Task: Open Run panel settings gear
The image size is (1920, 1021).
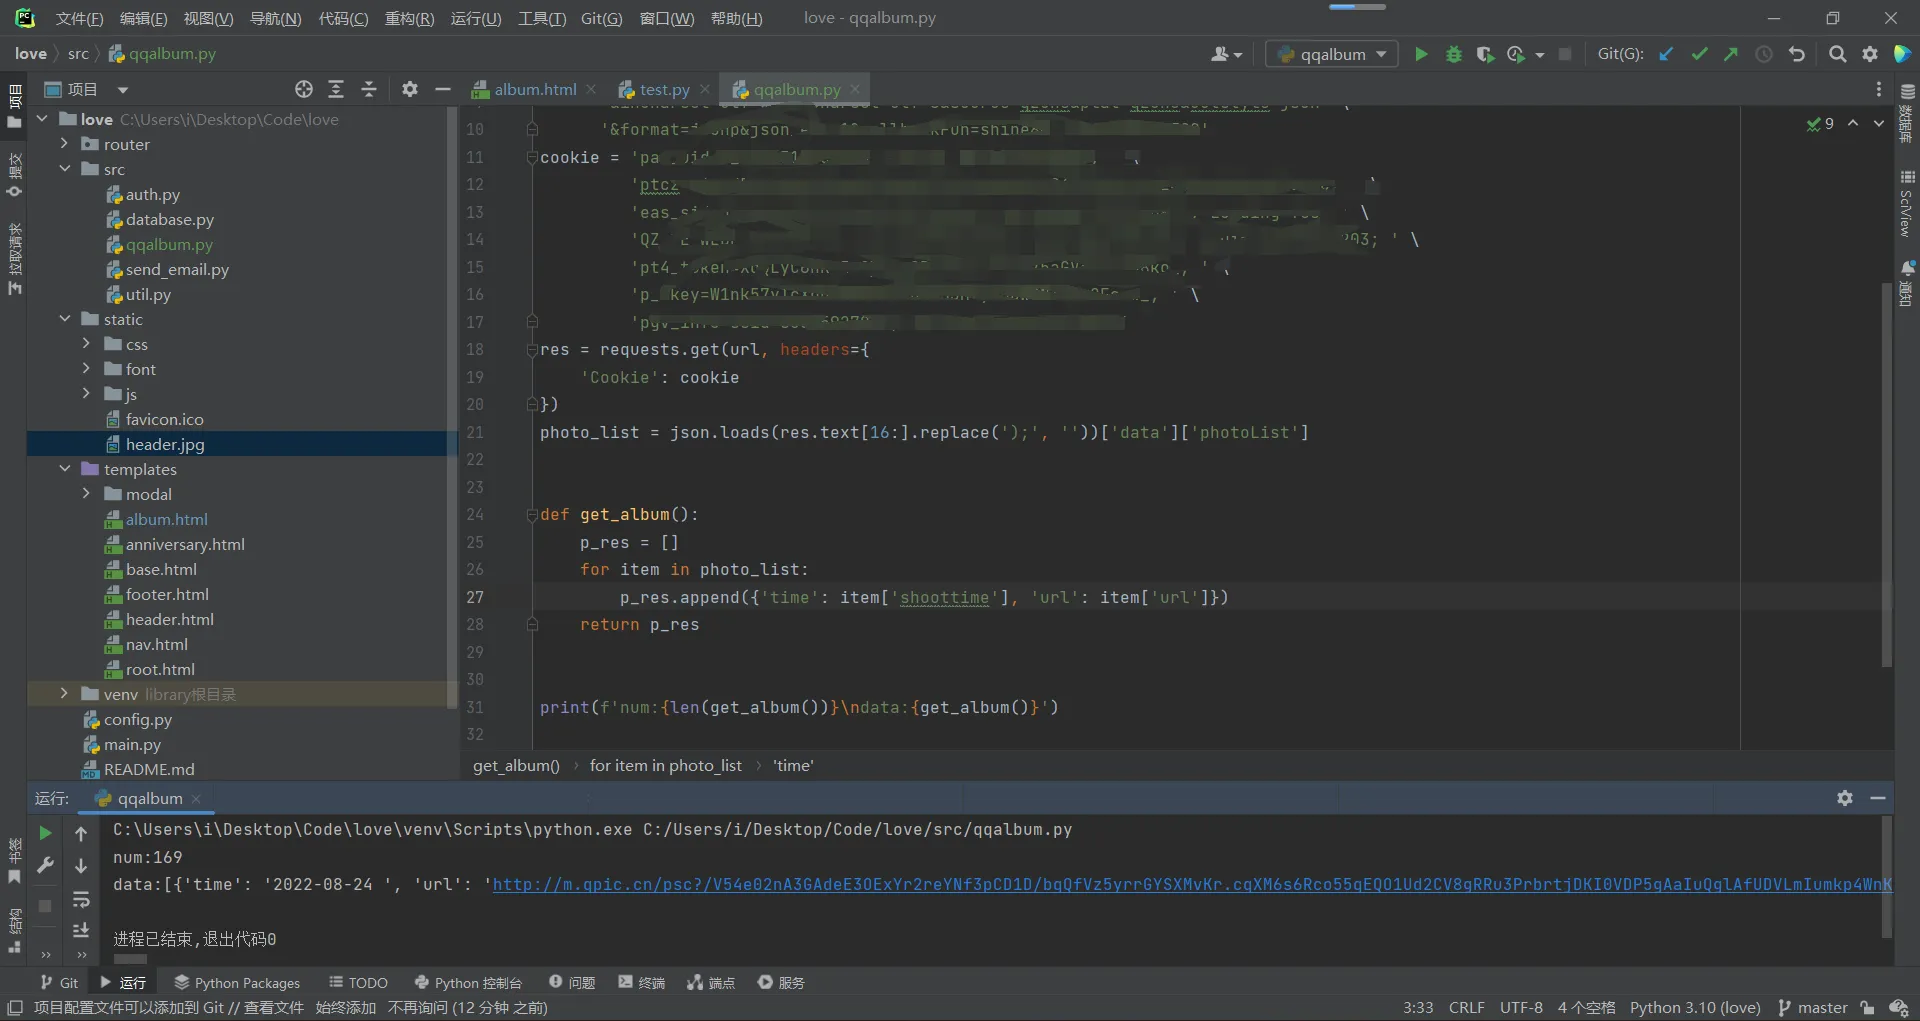Action: coord(1845,798)
